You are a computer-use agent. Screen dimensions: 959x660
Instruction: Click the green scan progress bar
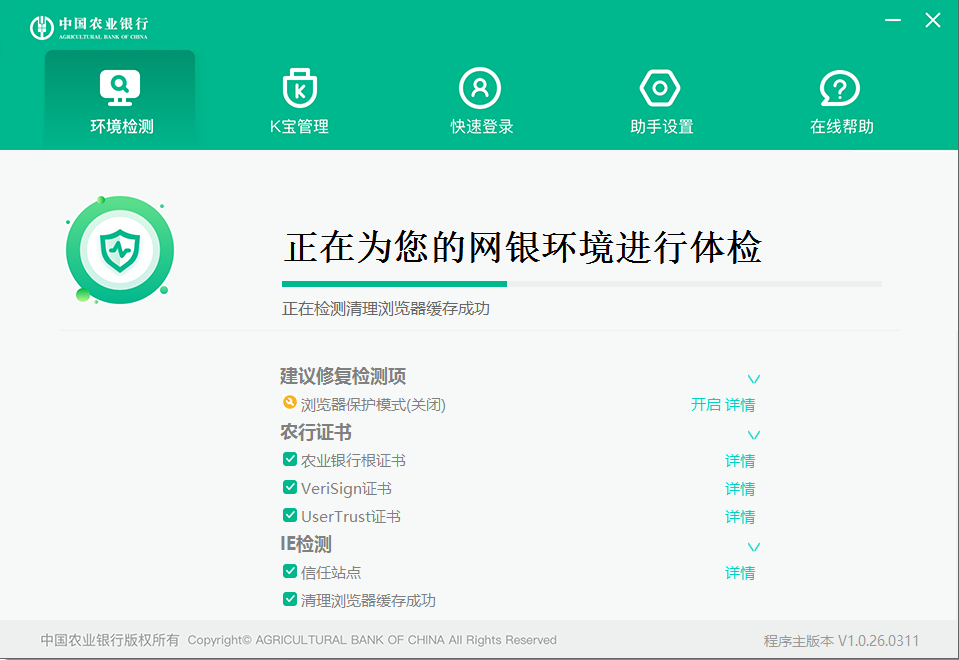[x=394, y=284]
